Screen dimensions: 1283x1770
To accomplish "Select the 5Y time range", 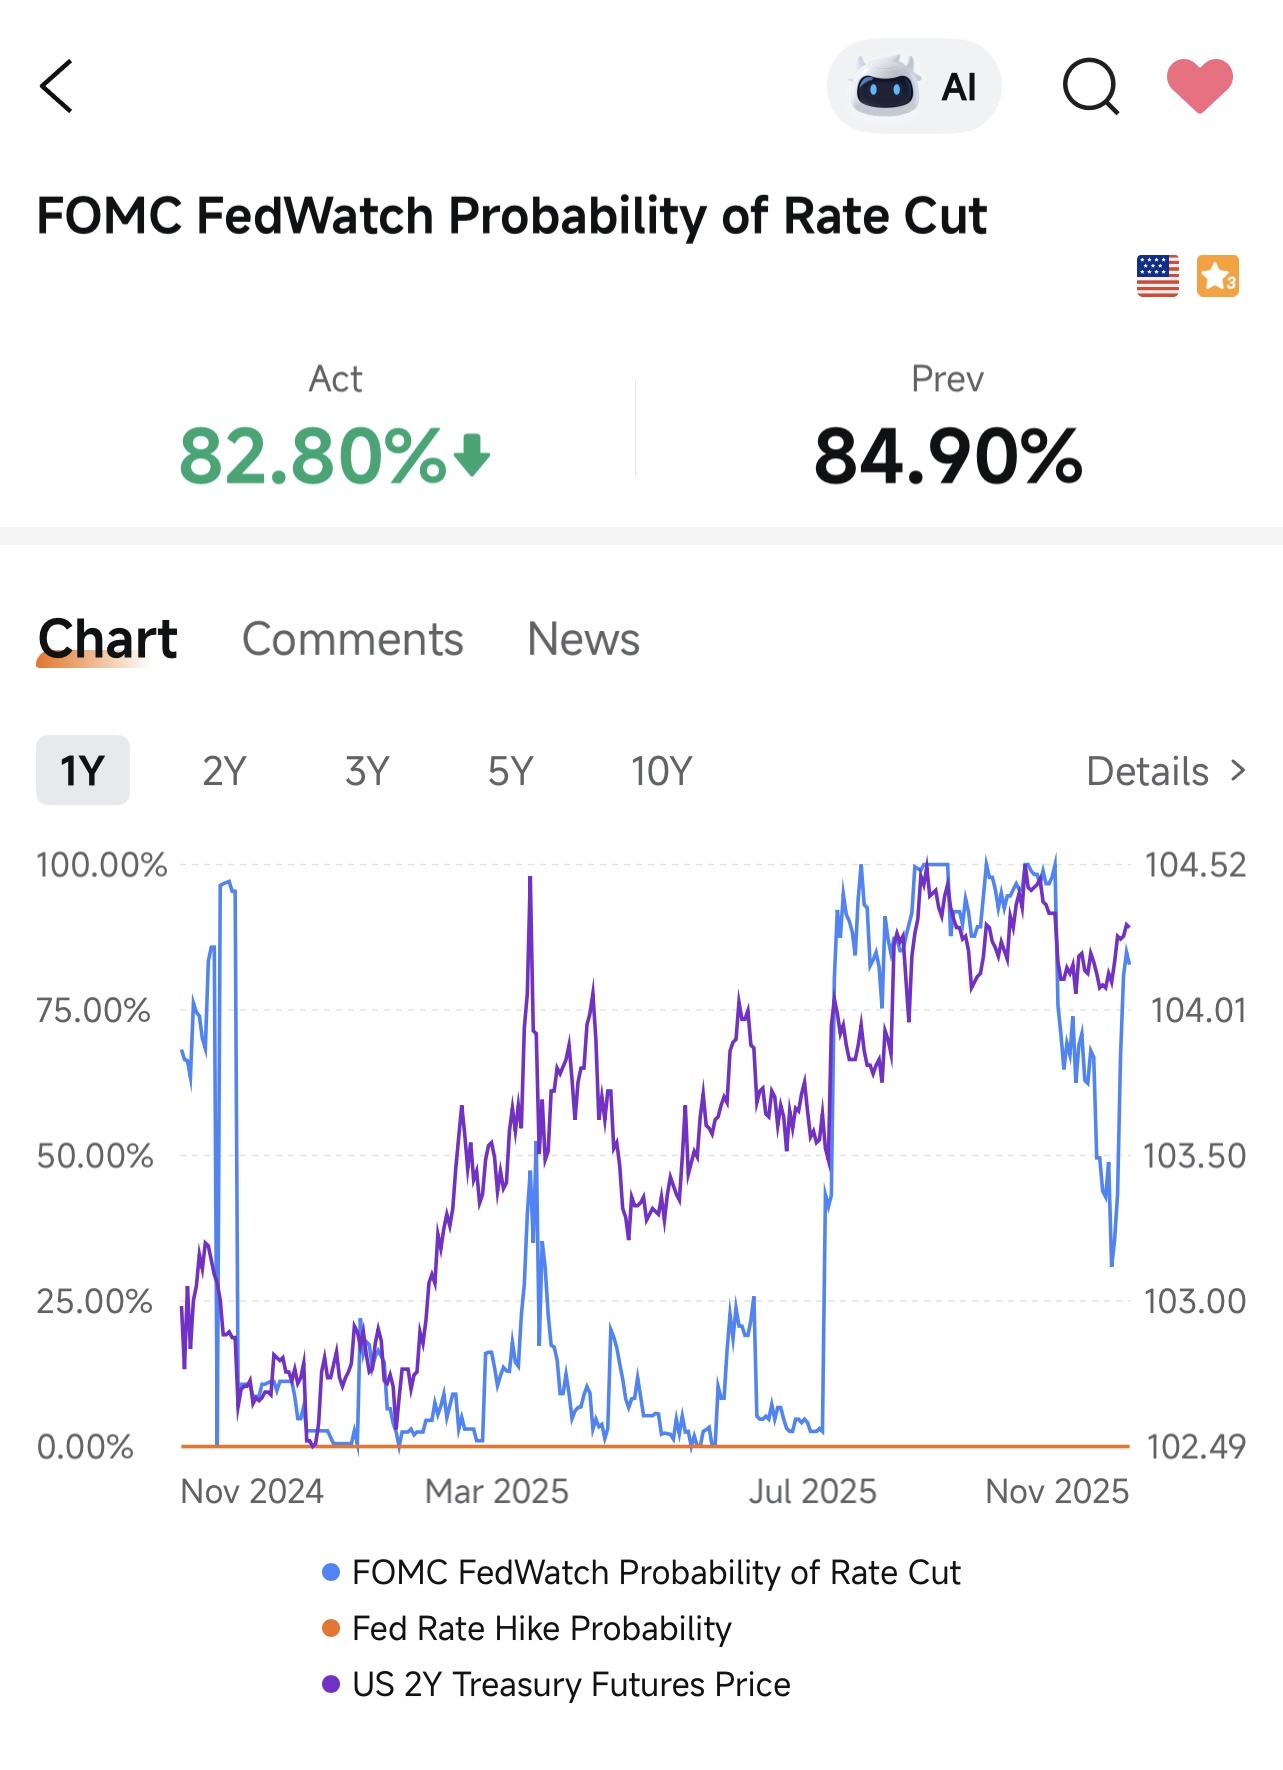I will point(510,771).
